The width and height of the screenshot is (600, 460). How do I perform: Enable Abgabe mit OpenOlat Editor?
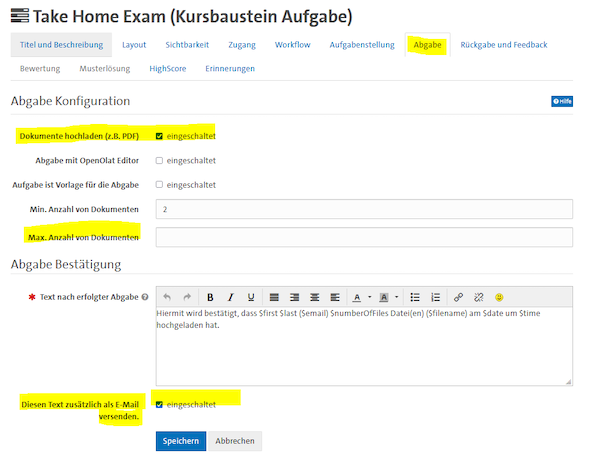coord(159,160)
